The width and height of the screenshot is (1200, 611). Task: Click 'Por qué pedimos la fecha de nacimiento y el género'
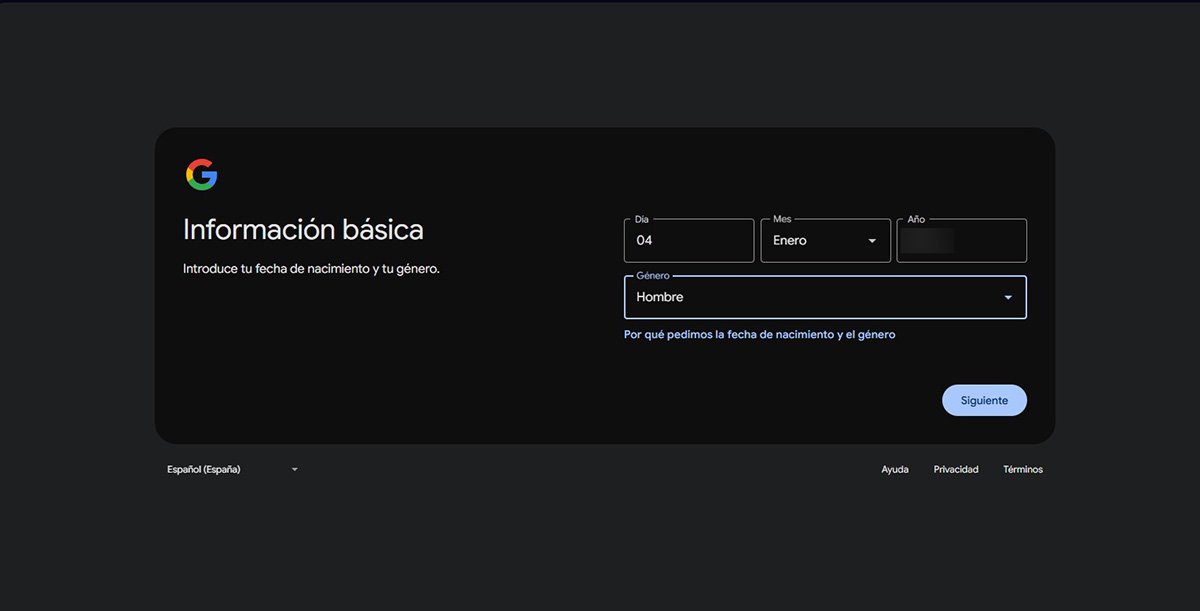pyautogui.click(x=760, y=334)
